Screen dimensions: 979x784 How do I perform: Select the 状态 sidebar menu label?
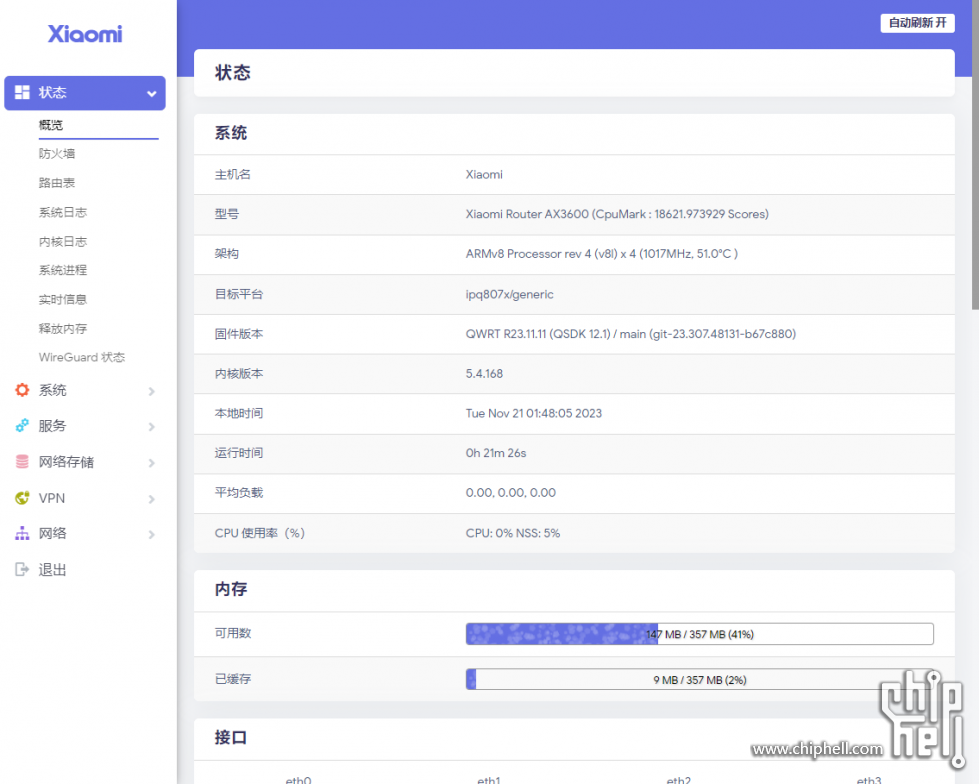click(x=52, y=92)
